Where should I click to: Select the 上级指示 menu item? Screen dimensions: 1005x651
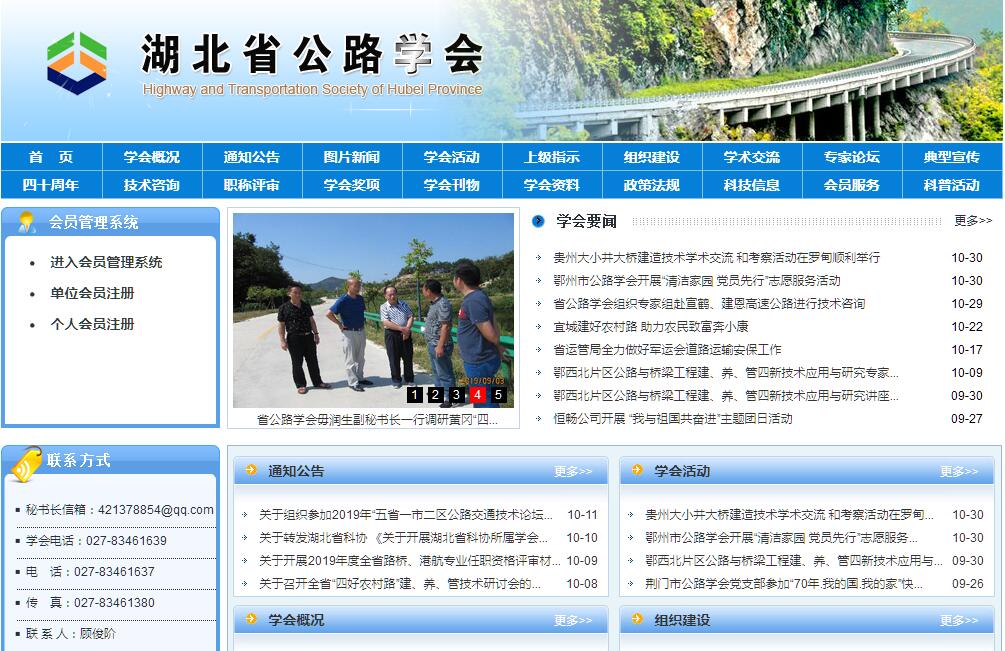pos(552,157)
